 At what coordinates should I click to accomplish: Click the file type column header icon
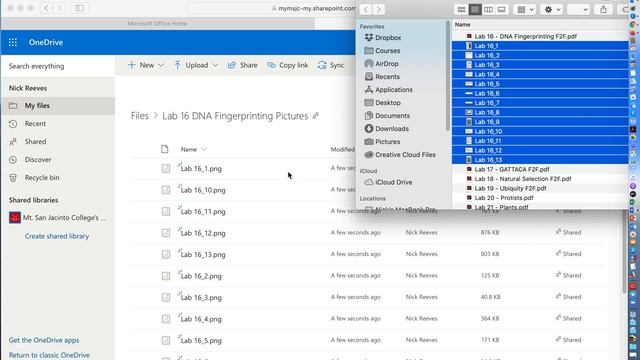[x=164, y=149]
